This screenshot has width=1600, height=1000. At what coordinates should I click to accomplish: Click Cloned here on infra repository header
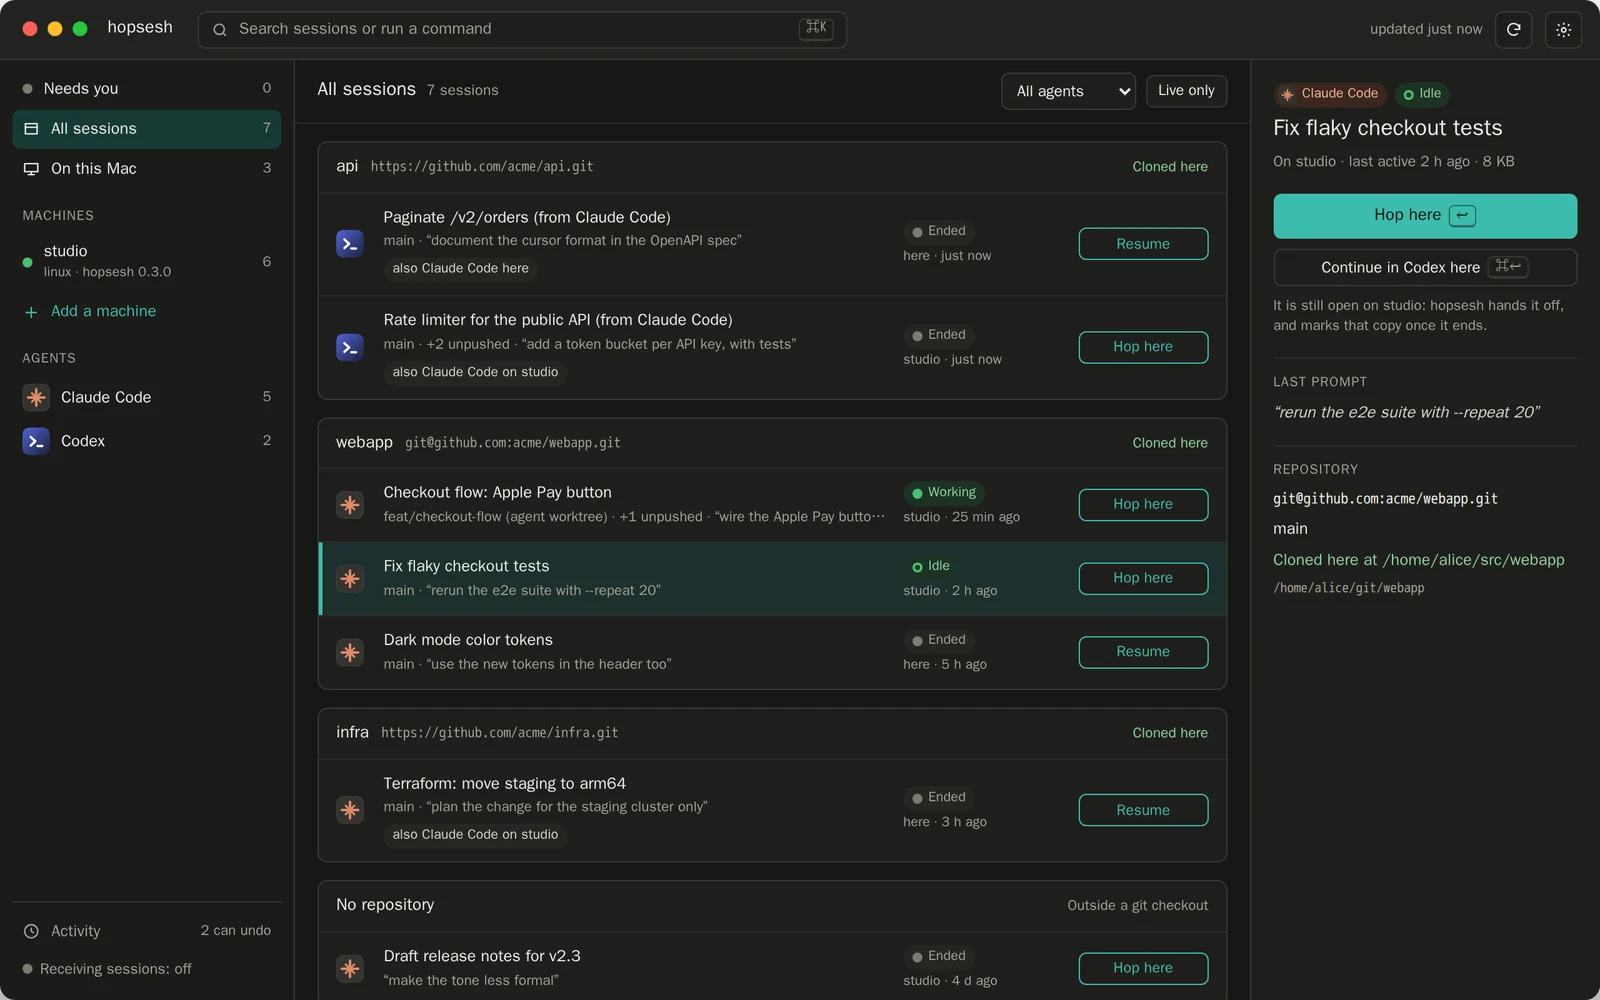[1170, 733]
